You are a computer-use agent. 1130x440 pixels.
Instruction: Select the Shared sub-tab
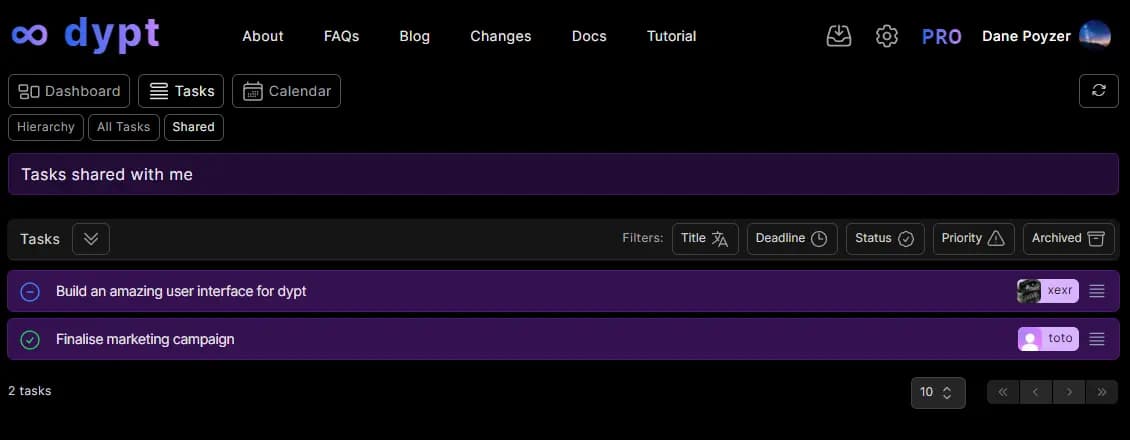point(194,127)
